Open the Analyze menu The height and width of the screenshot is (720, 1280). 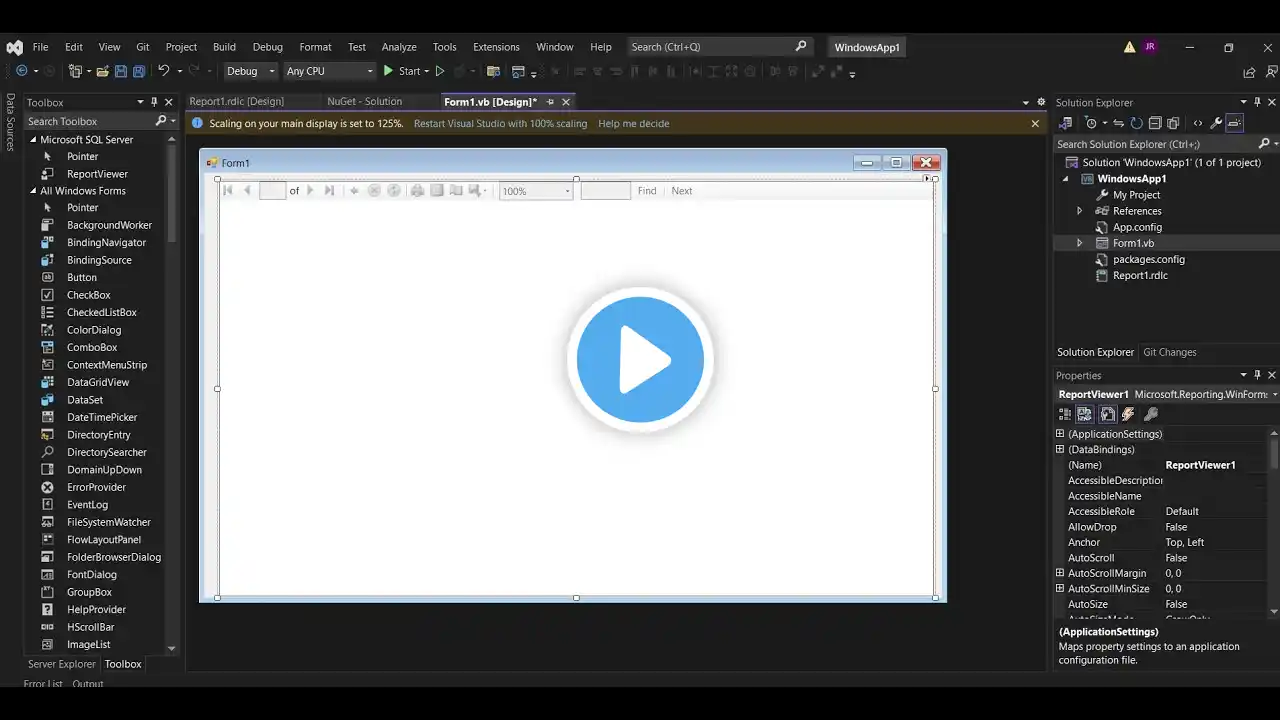point(399,47)
